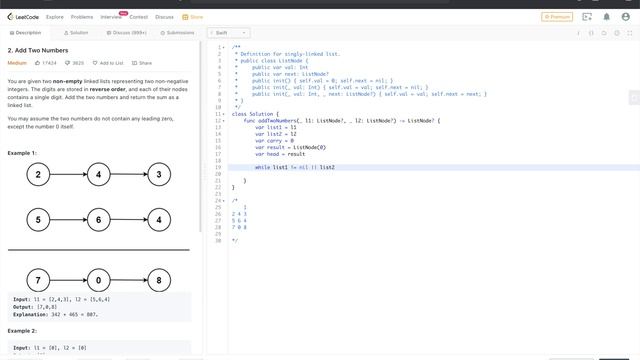Click comment line 7 0 8 in editor
The width and height of the screenshot is (640, 360).
coord(239,227)
